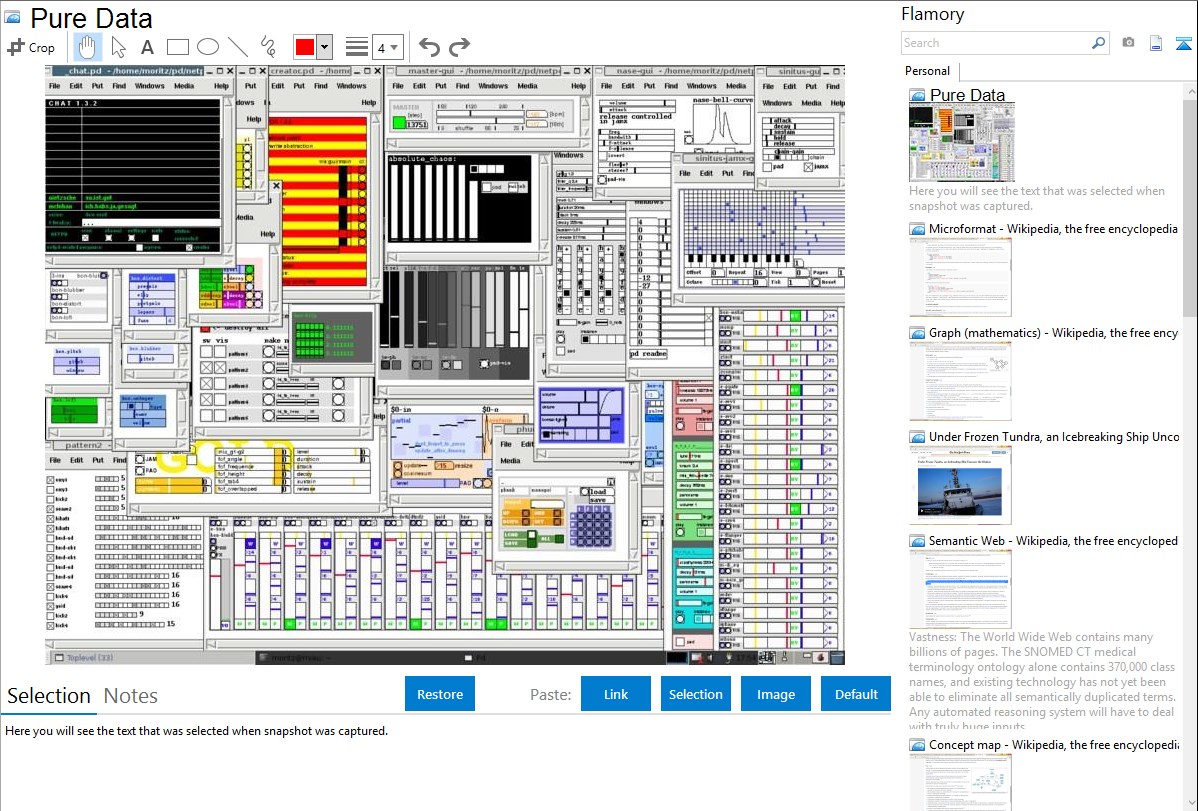
Task: Click the Concept map - Wikipedia title
Action: click(x=1054, y=745)
